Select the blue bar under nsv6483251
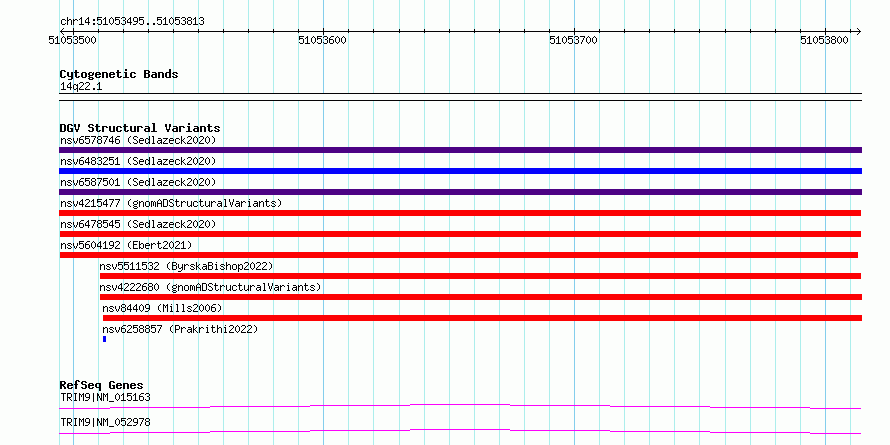The width and height of the screenshot is (890, 445). click(x=460, y=171)
